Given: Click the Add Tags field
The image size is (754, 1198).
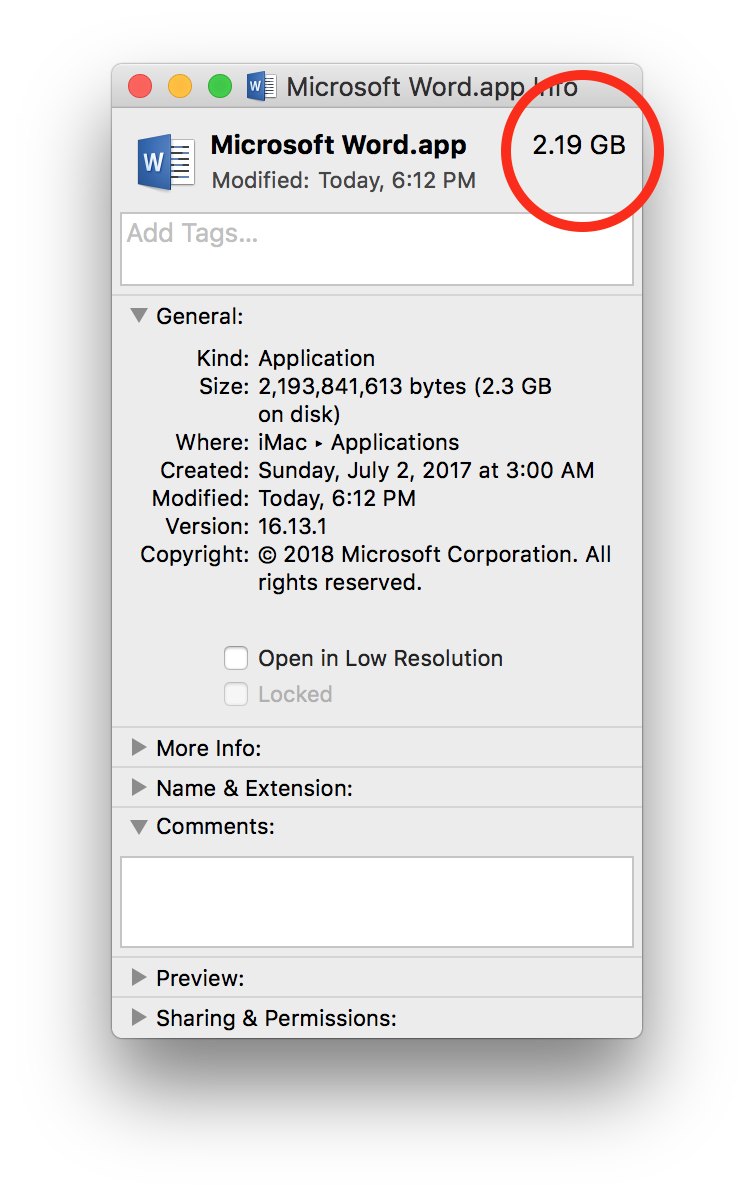Looking at the screenshot, I should click(x=377, y=249).
